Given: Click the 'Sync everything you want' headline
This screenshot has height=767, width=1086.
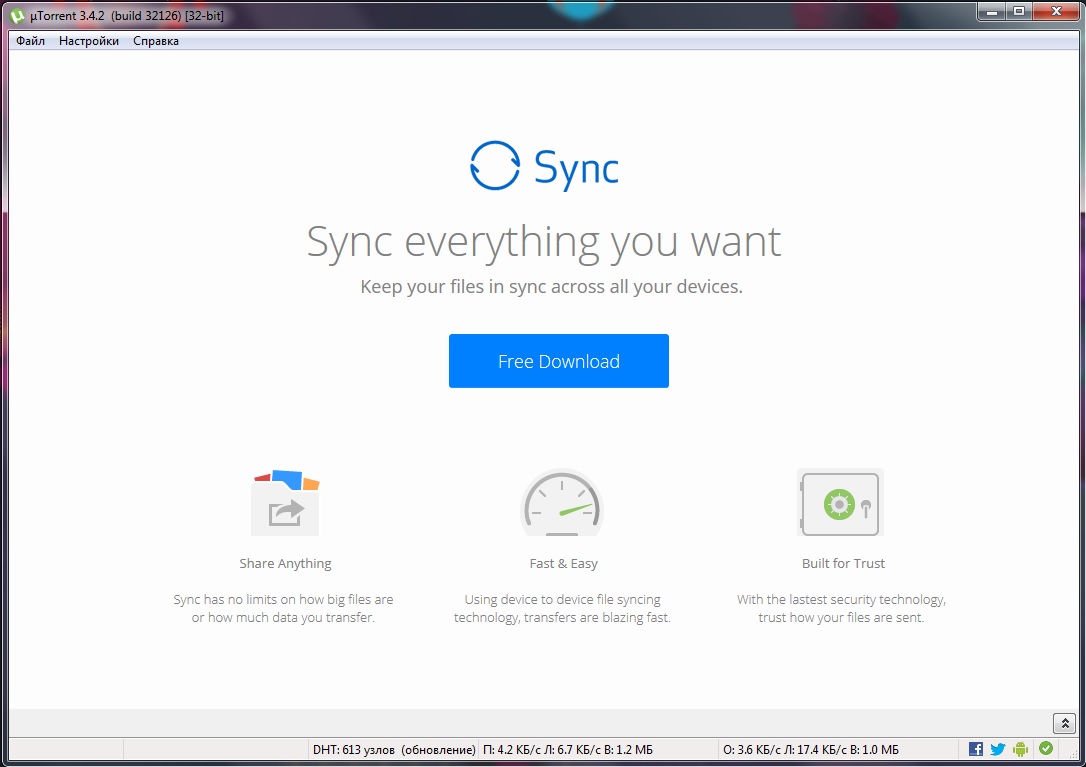Looking at the screenshot, I should pos(544,243).
